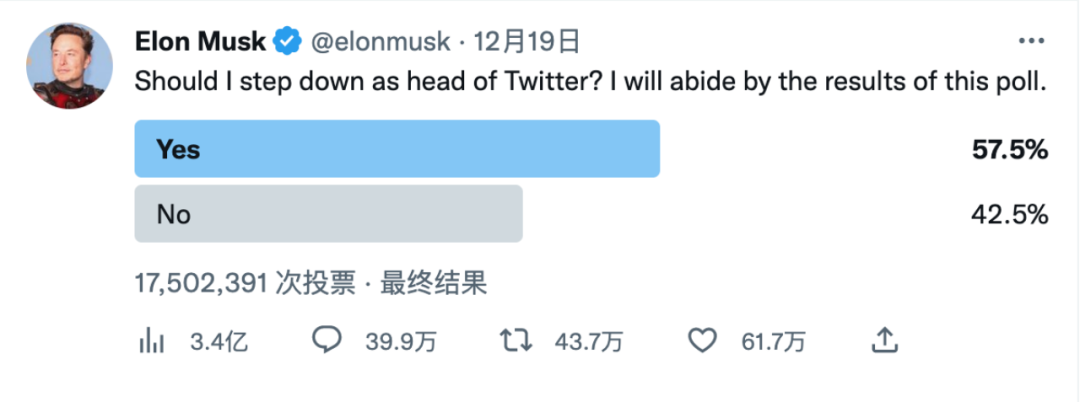Screen dimensions: 1080x402
Task: Click the Elon Musk display name
Action: tap(200, 42)
